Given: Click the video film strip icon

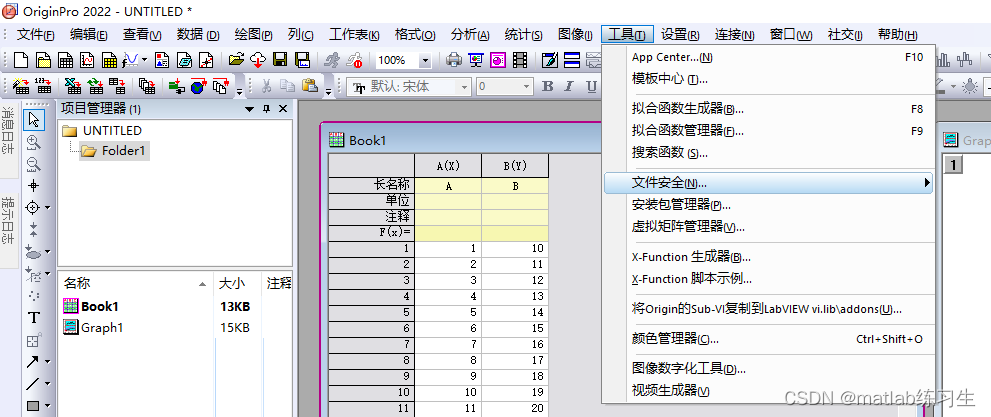Looking at the screenshot, I should tap(520, 61).
